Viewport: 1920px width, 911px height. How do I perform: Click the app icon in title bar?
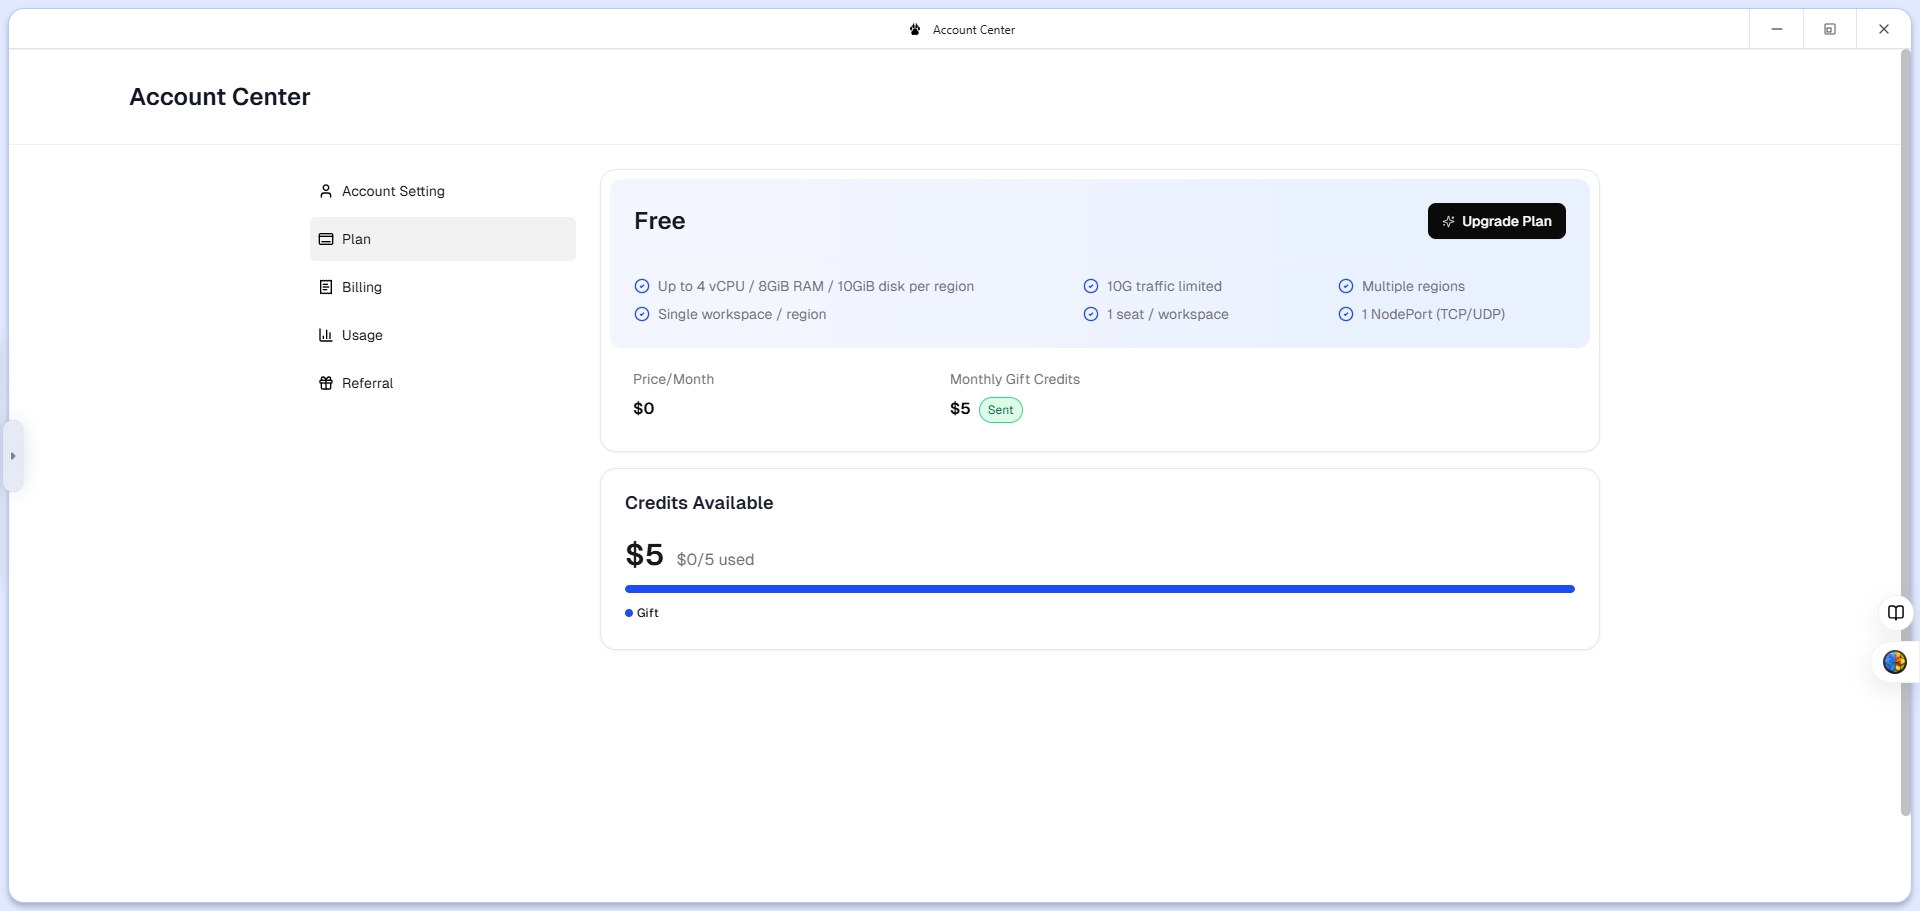pyautogui.click(x=915, y=30)
